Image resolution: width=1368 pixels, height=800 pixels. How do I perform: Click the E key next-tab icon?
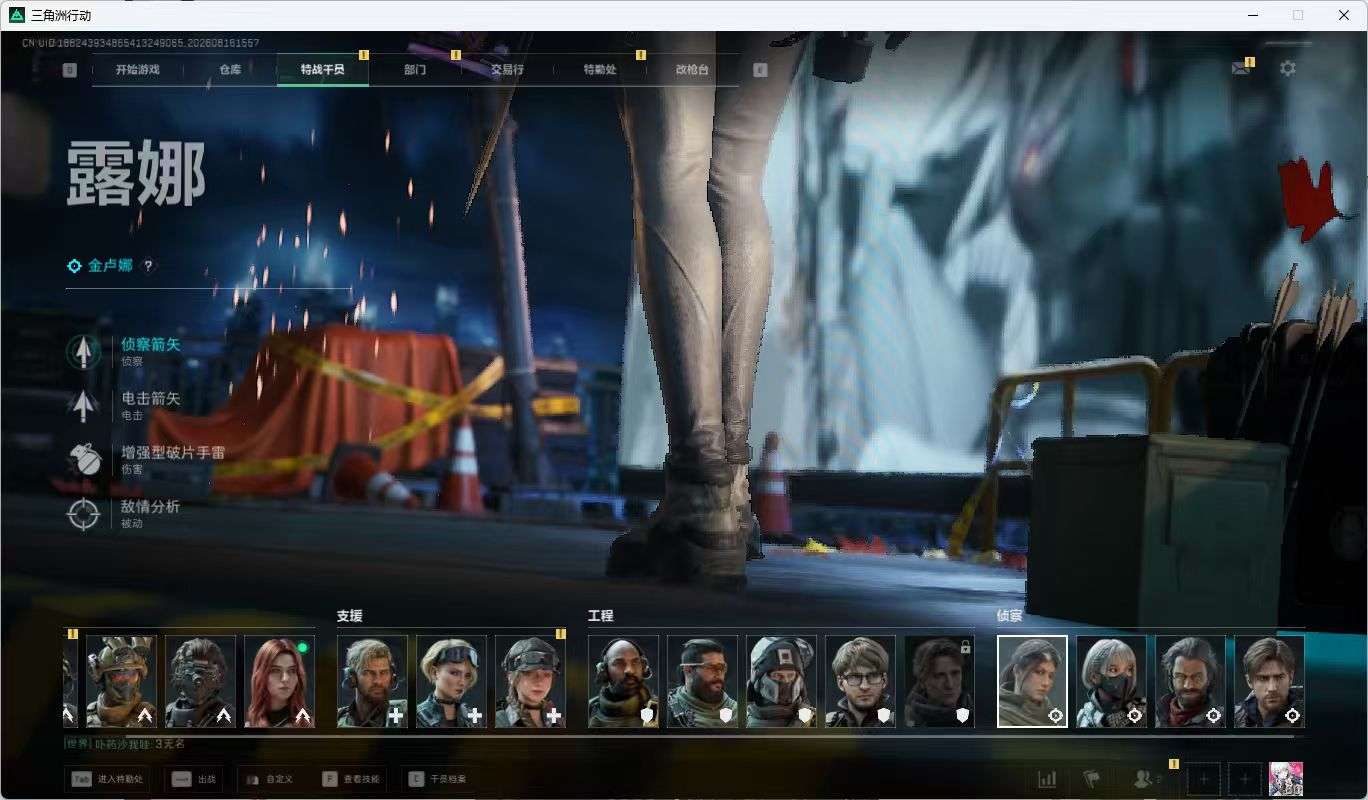tap(760, 70)
